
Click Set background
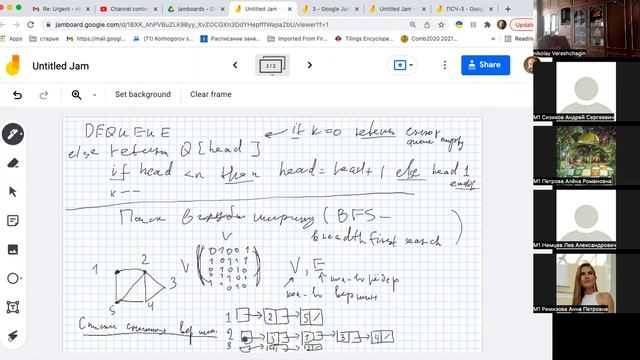tap(143, 94)
